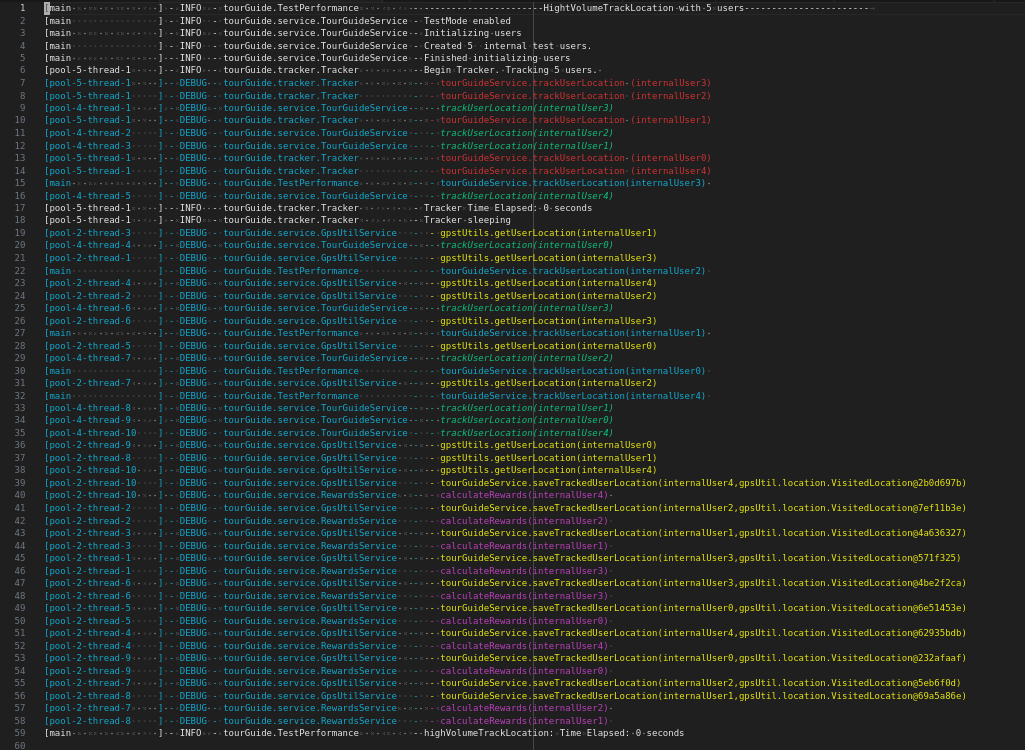This screenshot has width=1025, height=750.
Task: Click line number 60 in the gutter
Action: point(20,745)
